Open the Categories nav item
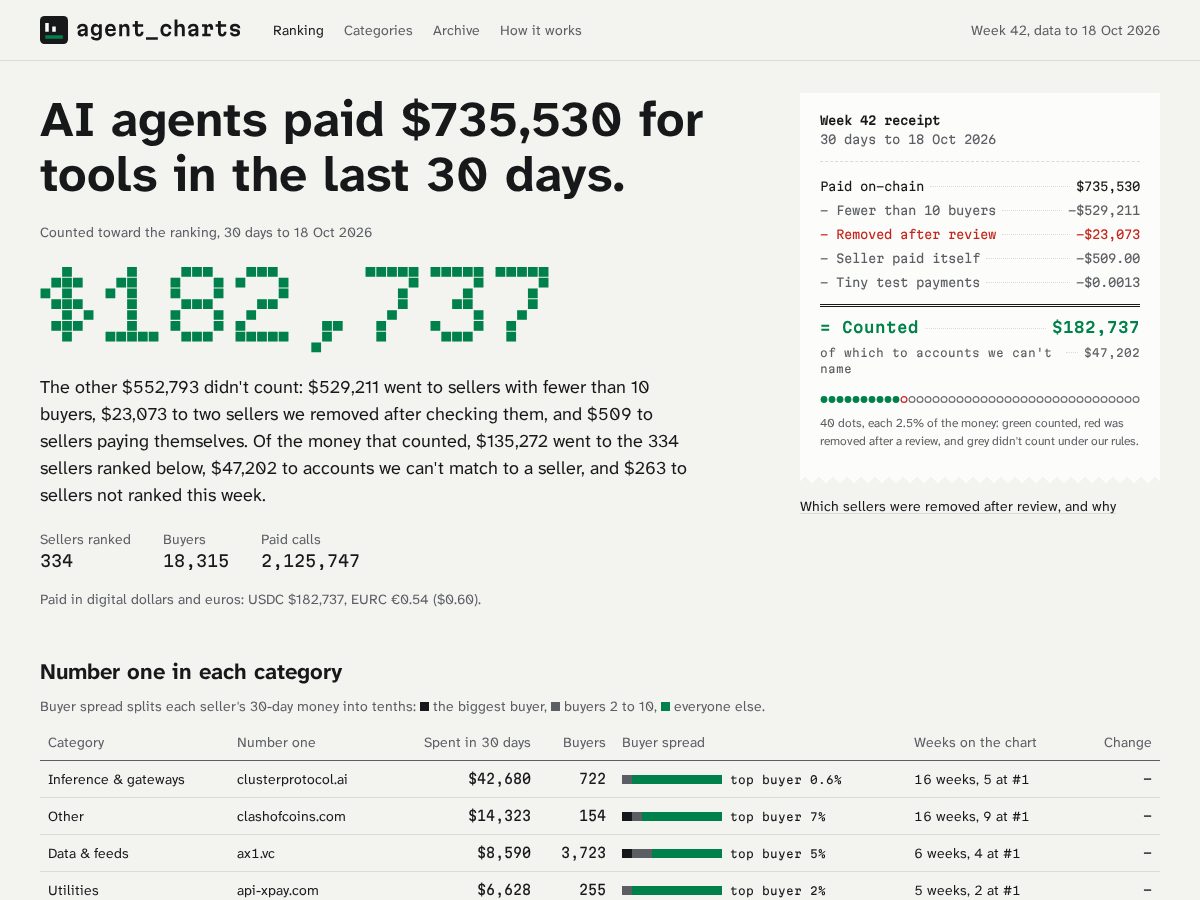This screenshot has height=900, width=1200. tap(378, 31)
